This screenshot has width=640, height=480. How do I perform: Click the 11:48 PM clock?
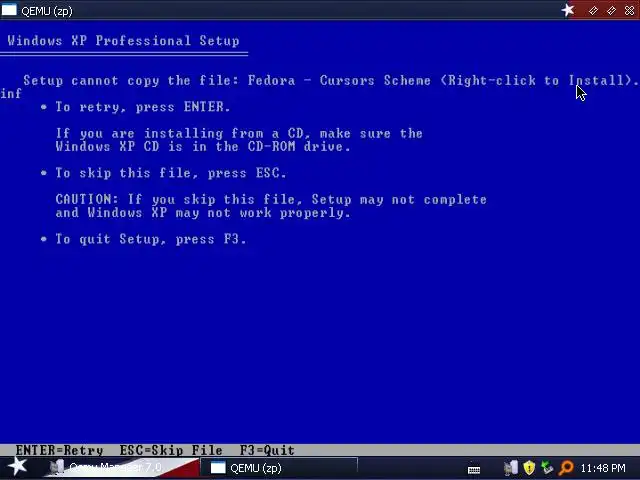[x=602, y=468]
